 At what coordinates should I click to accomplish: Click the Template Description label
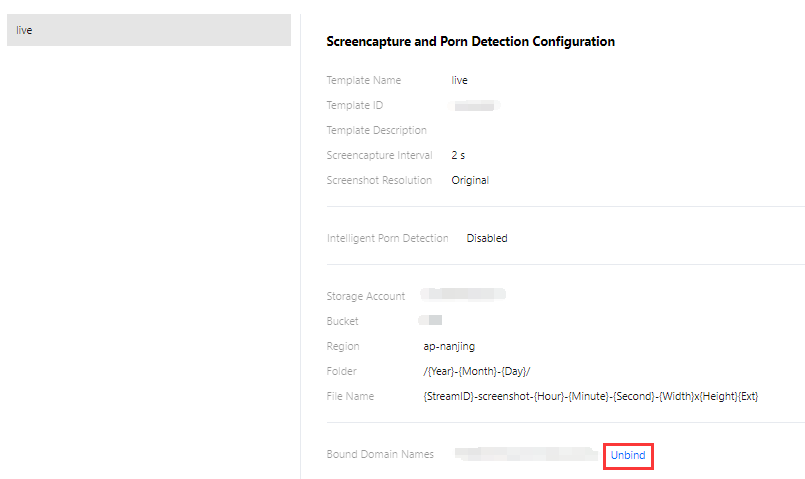tap(376, 130)
